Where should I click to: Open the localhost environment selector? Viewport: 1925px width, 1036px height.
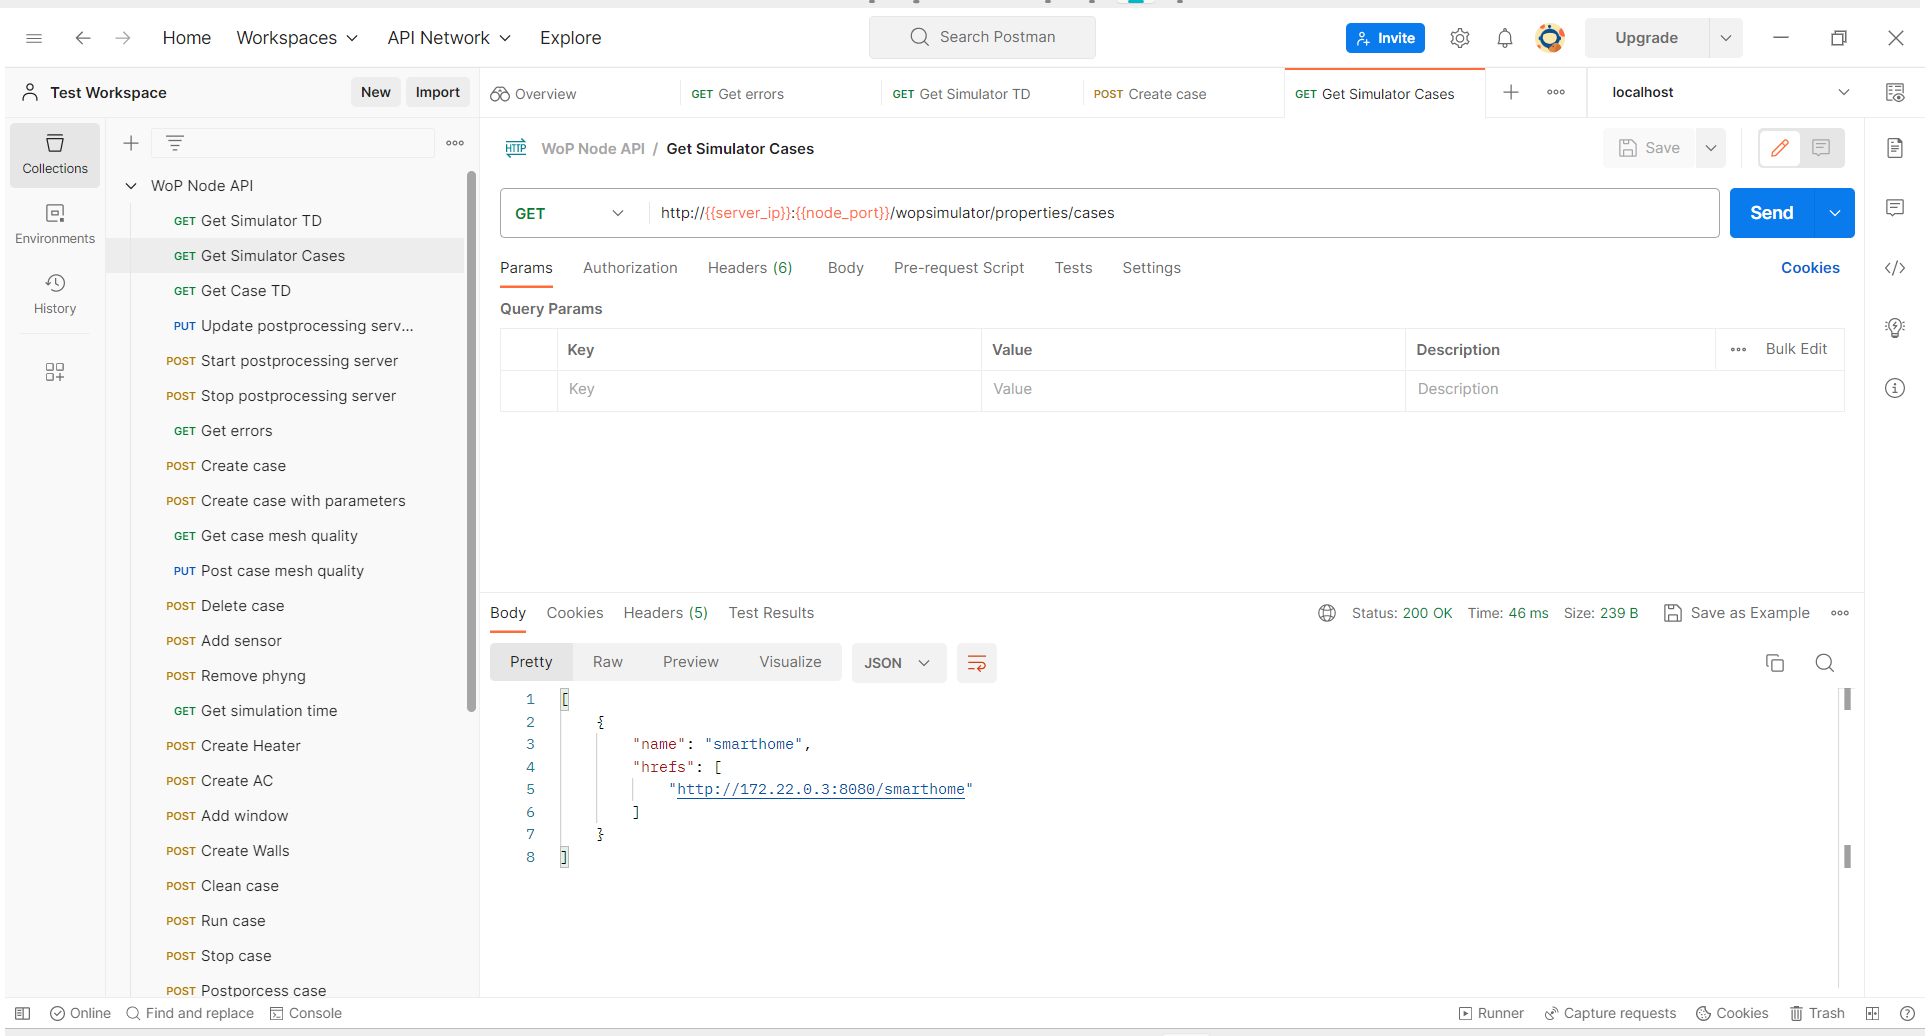coord(1730,92)
